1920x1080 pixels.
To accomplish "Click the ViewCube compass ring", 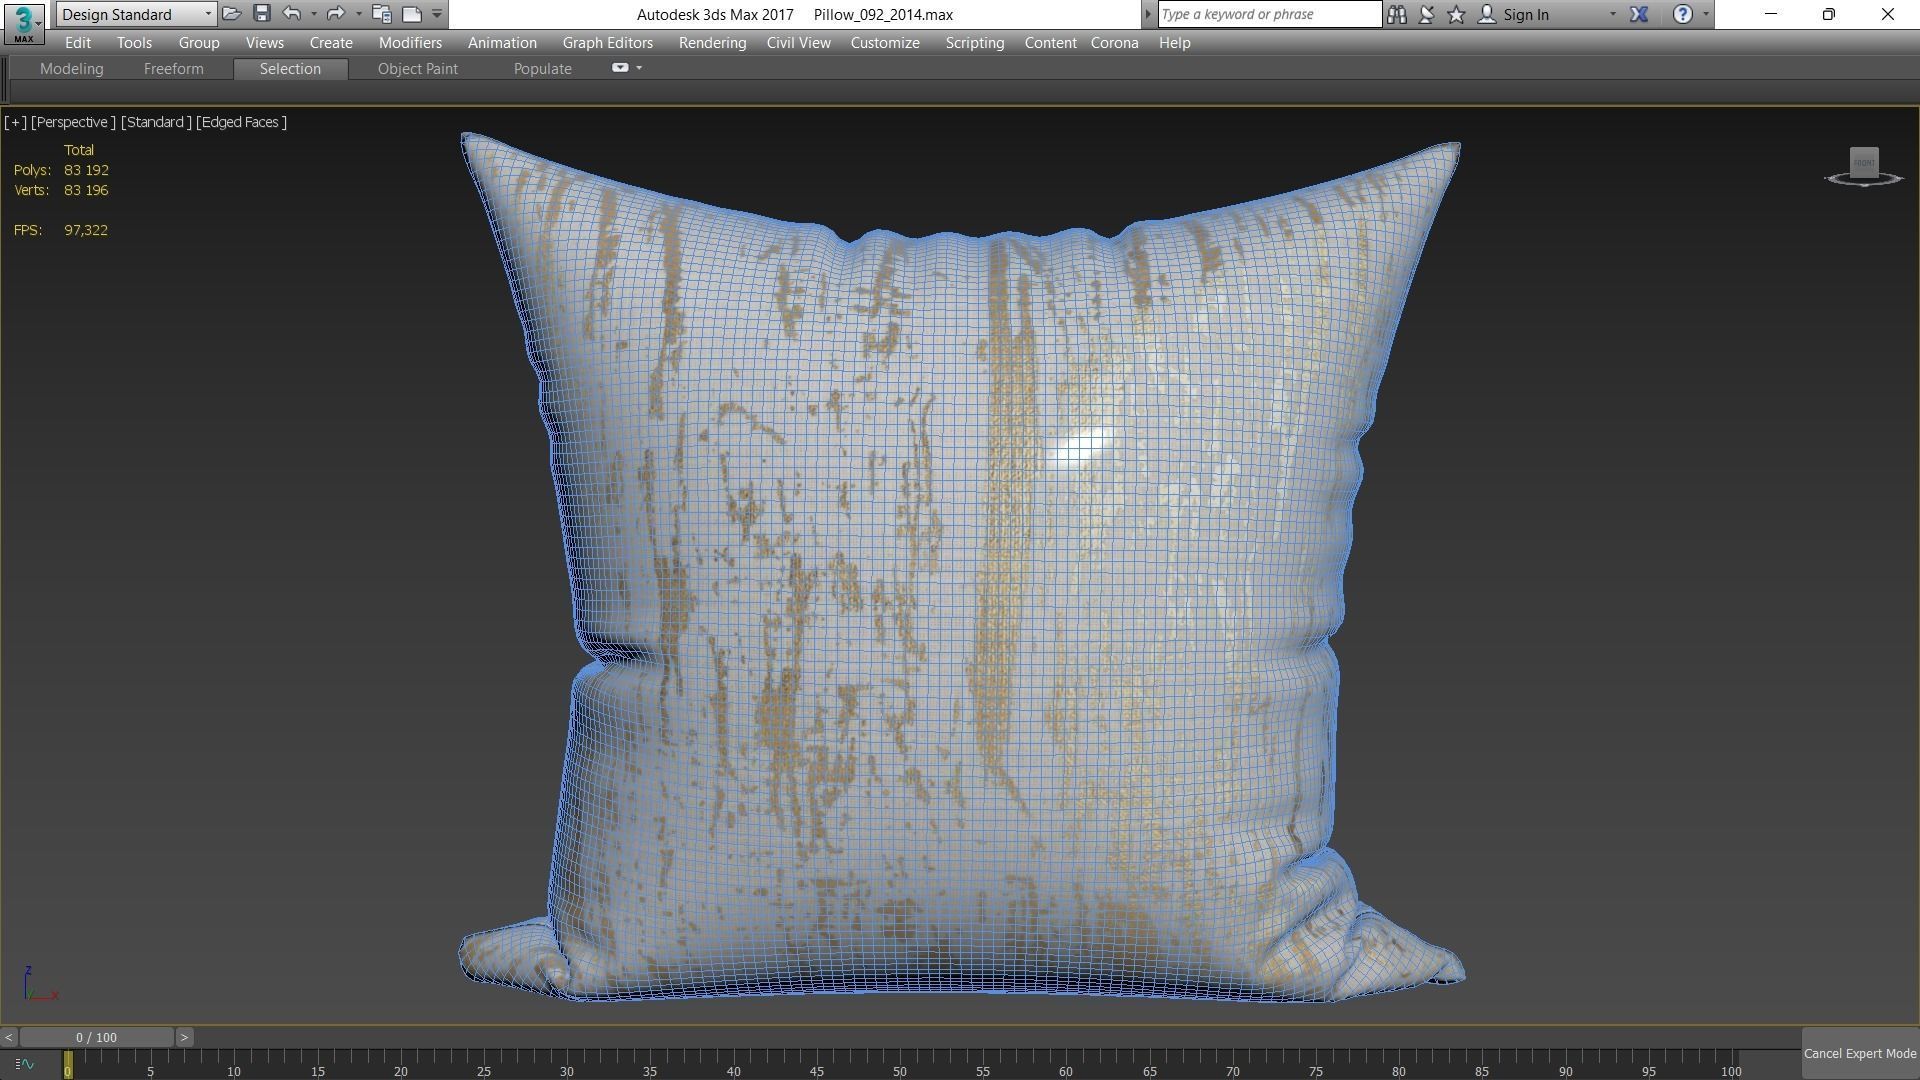I will [1864, 182].
